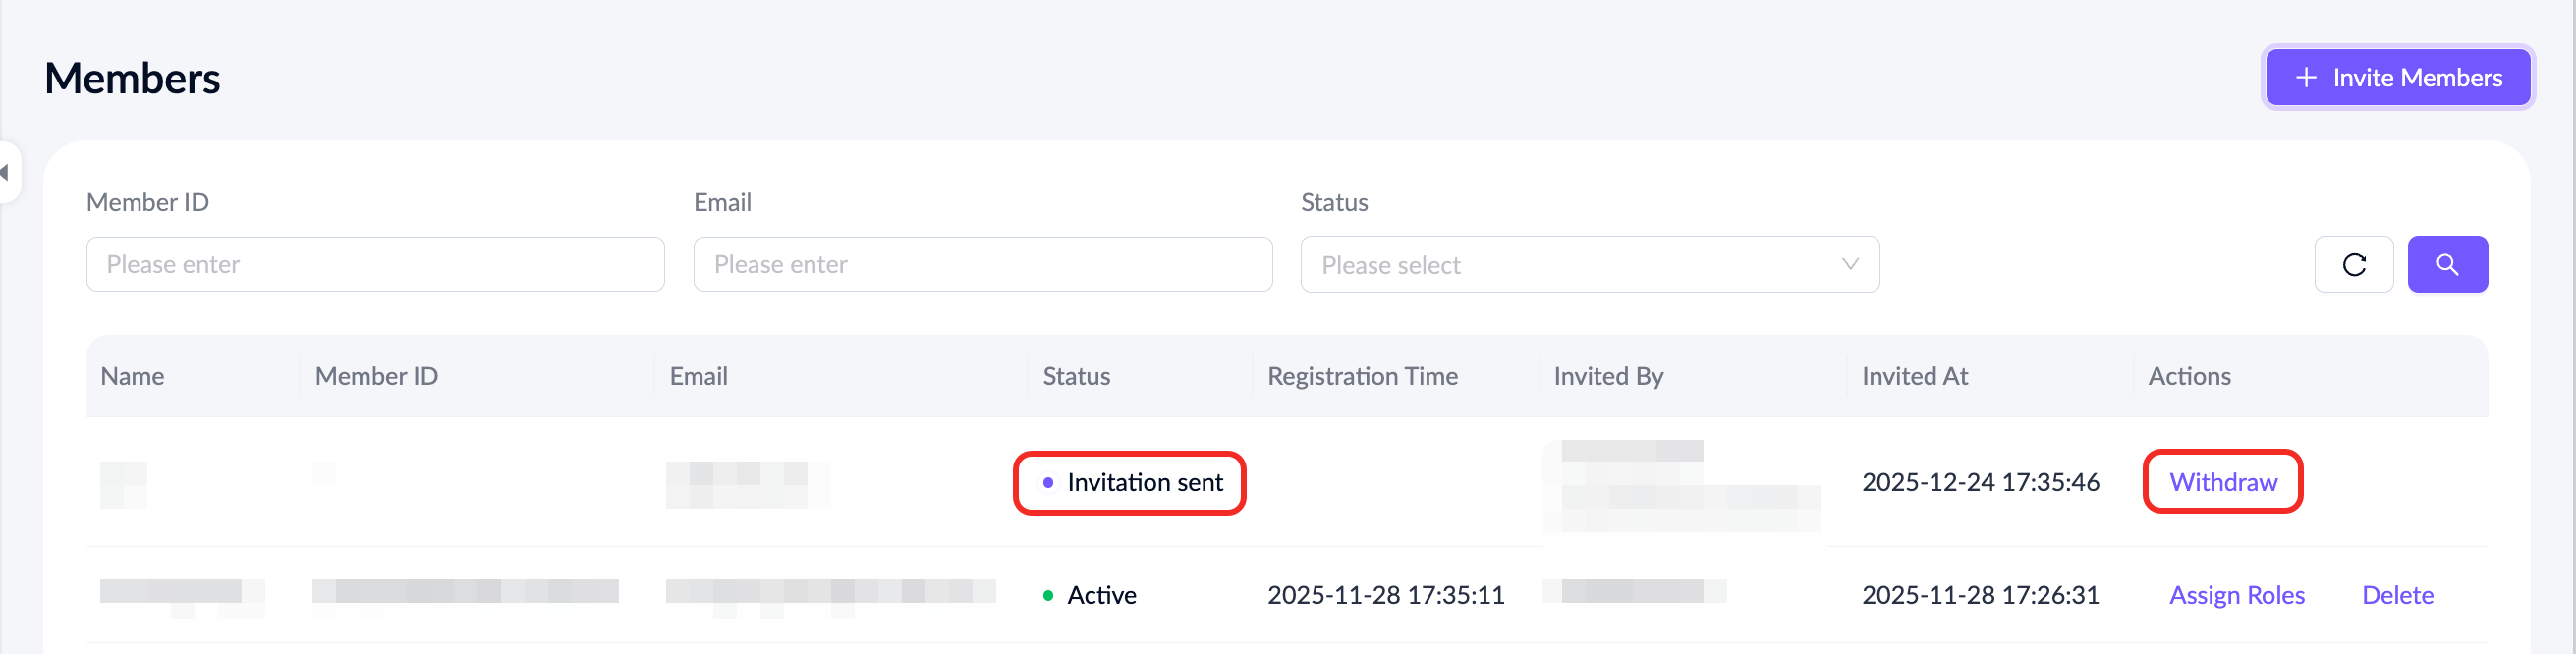Click the Member ID column header

pos(376,376)
